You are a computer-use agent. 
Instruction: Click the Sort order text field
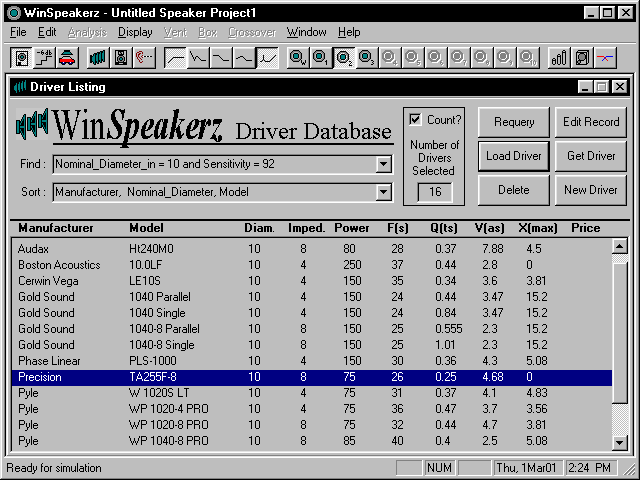215,192
